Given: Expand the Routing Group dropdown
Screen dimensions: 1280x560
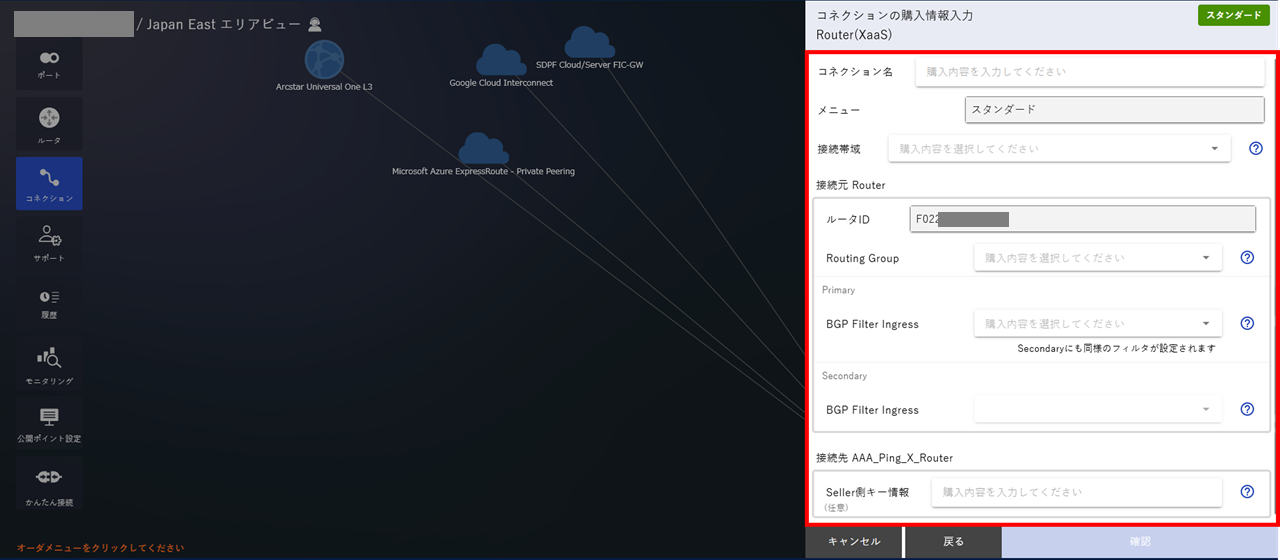Looking at the screenshot, I should coord(1098,257).
